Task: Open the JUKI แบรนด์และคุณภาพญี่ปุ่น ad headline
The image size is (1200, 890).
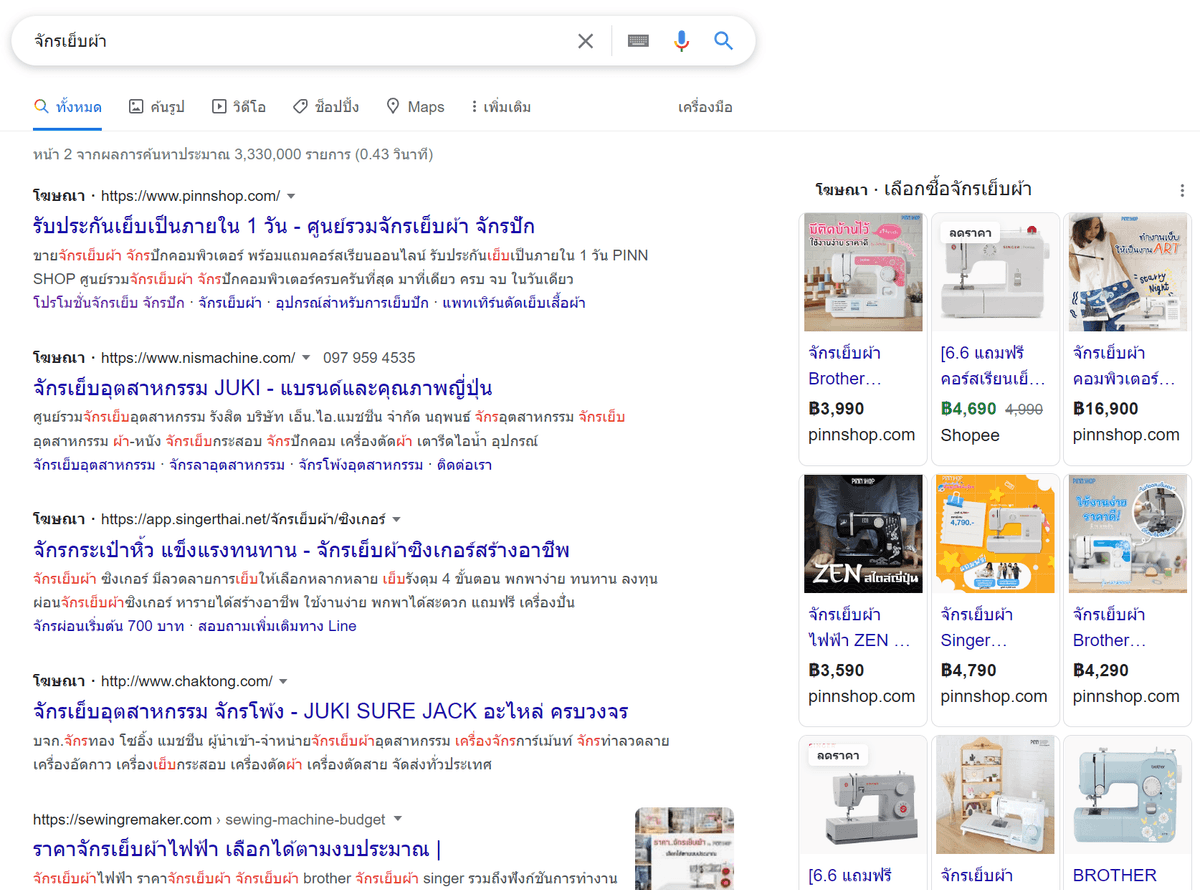Action: [x=263, y=387]
